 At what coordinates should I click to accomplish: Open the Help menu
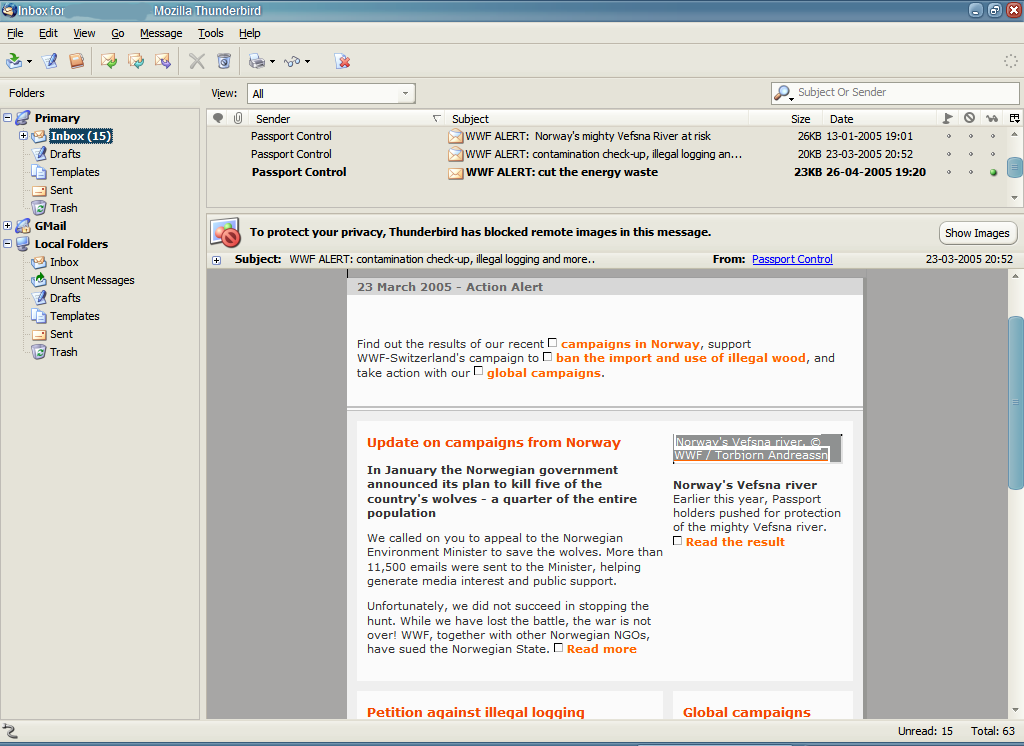coord(249,33)
